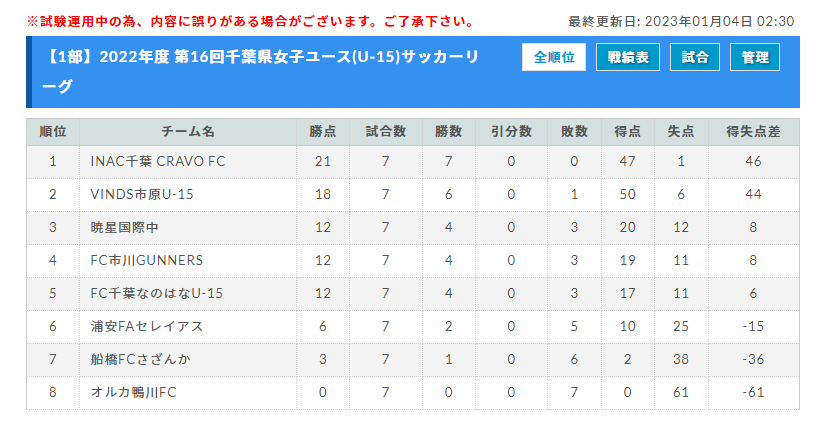Screen dimensions: 816x425
Task: Switch to the 戦績表 tab
Action: (x=628, y=57)
